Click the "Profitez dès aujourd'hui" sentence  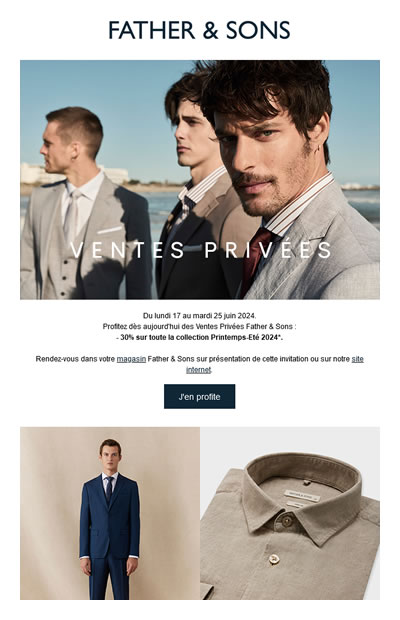pos(200,327)
